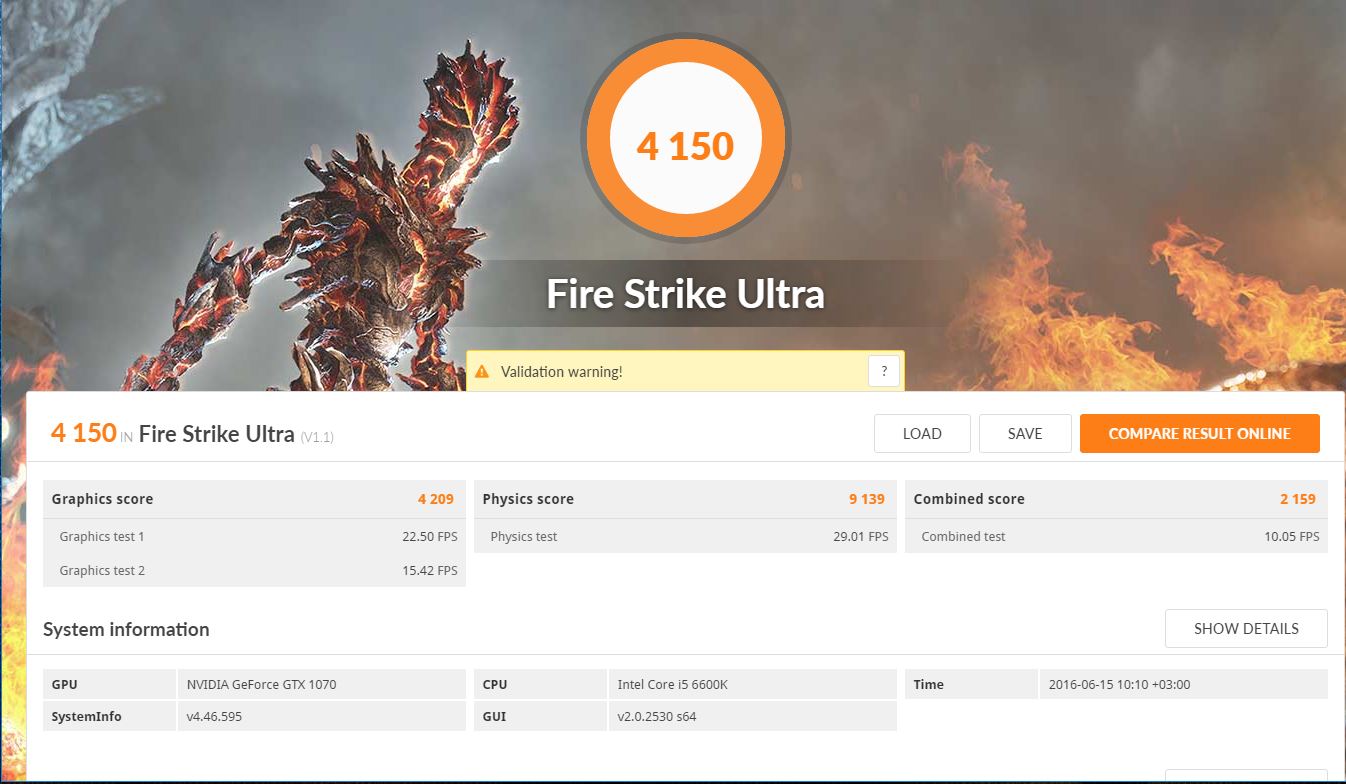Select the Physics test row
The height and width of the screenshot is (784, 1346).
click(685, 536)
